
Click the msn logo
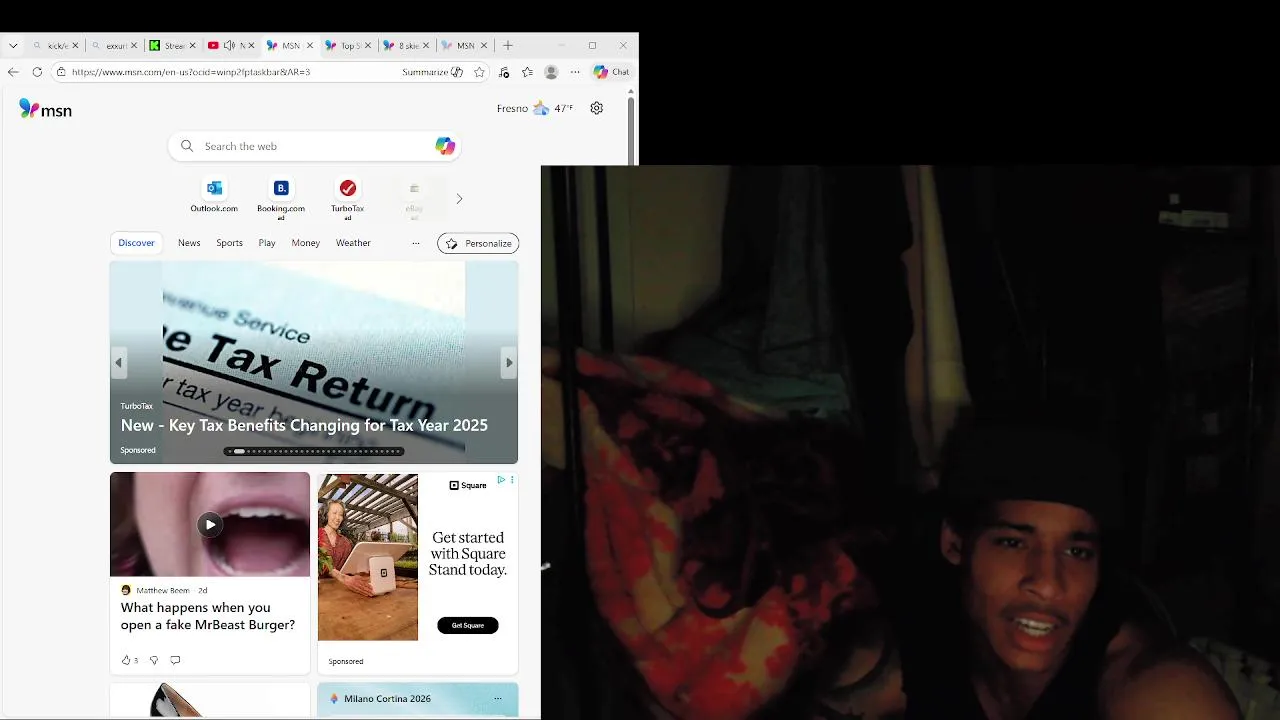(46, 110)
